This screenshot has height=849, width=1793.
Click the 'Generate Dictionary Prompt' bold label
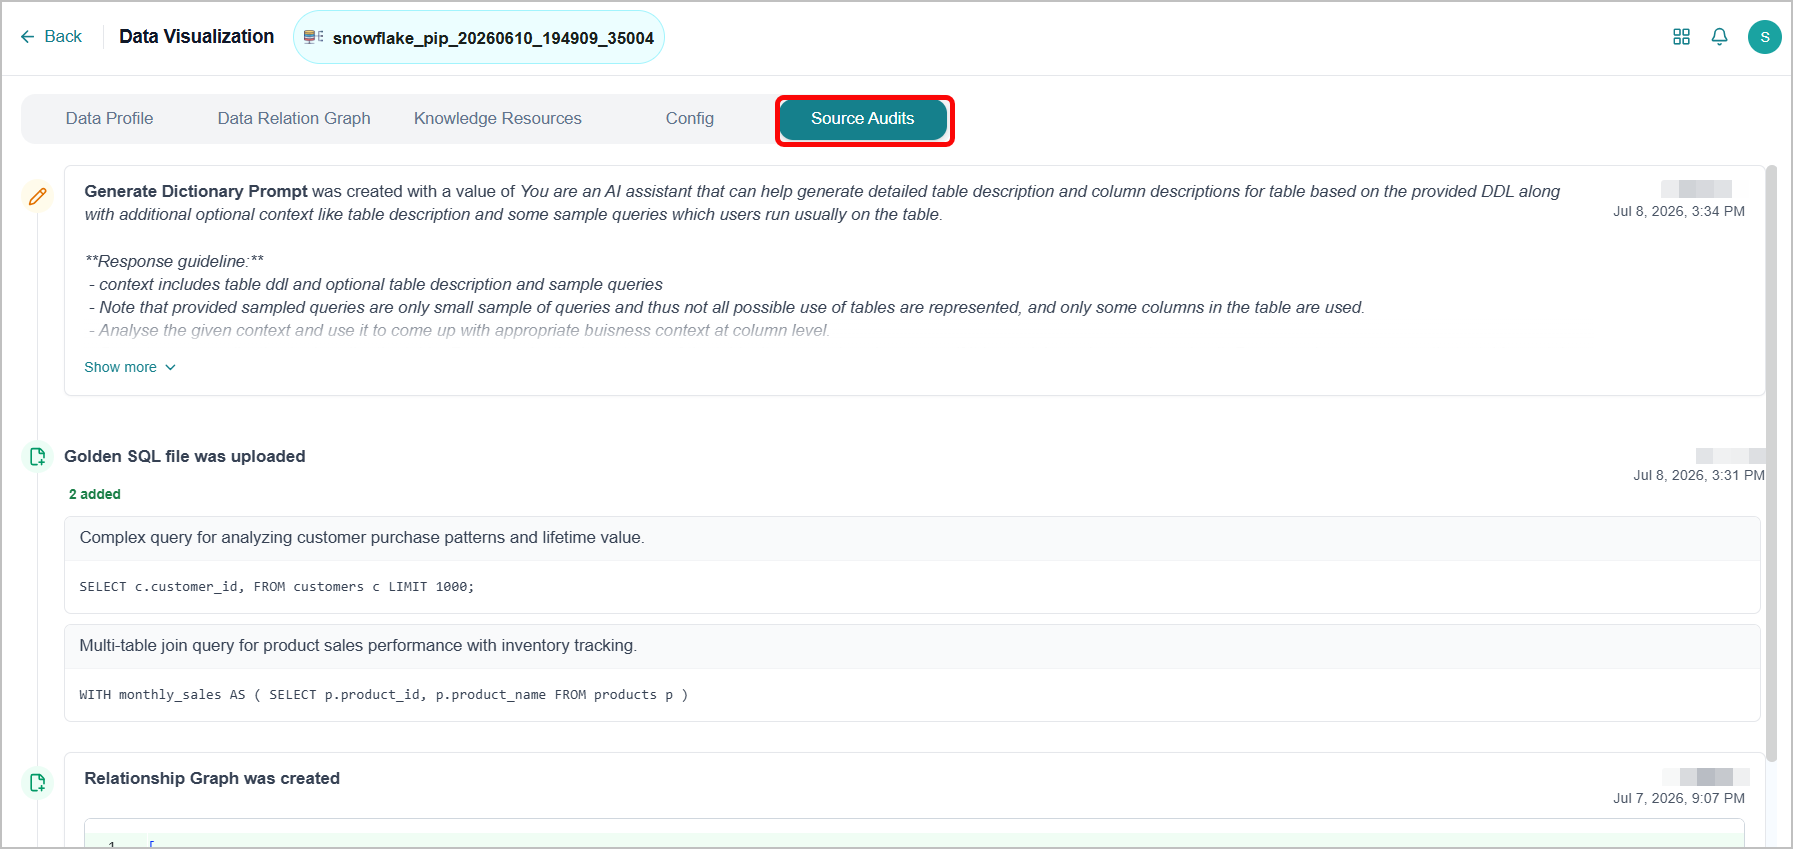coord(196,191)
